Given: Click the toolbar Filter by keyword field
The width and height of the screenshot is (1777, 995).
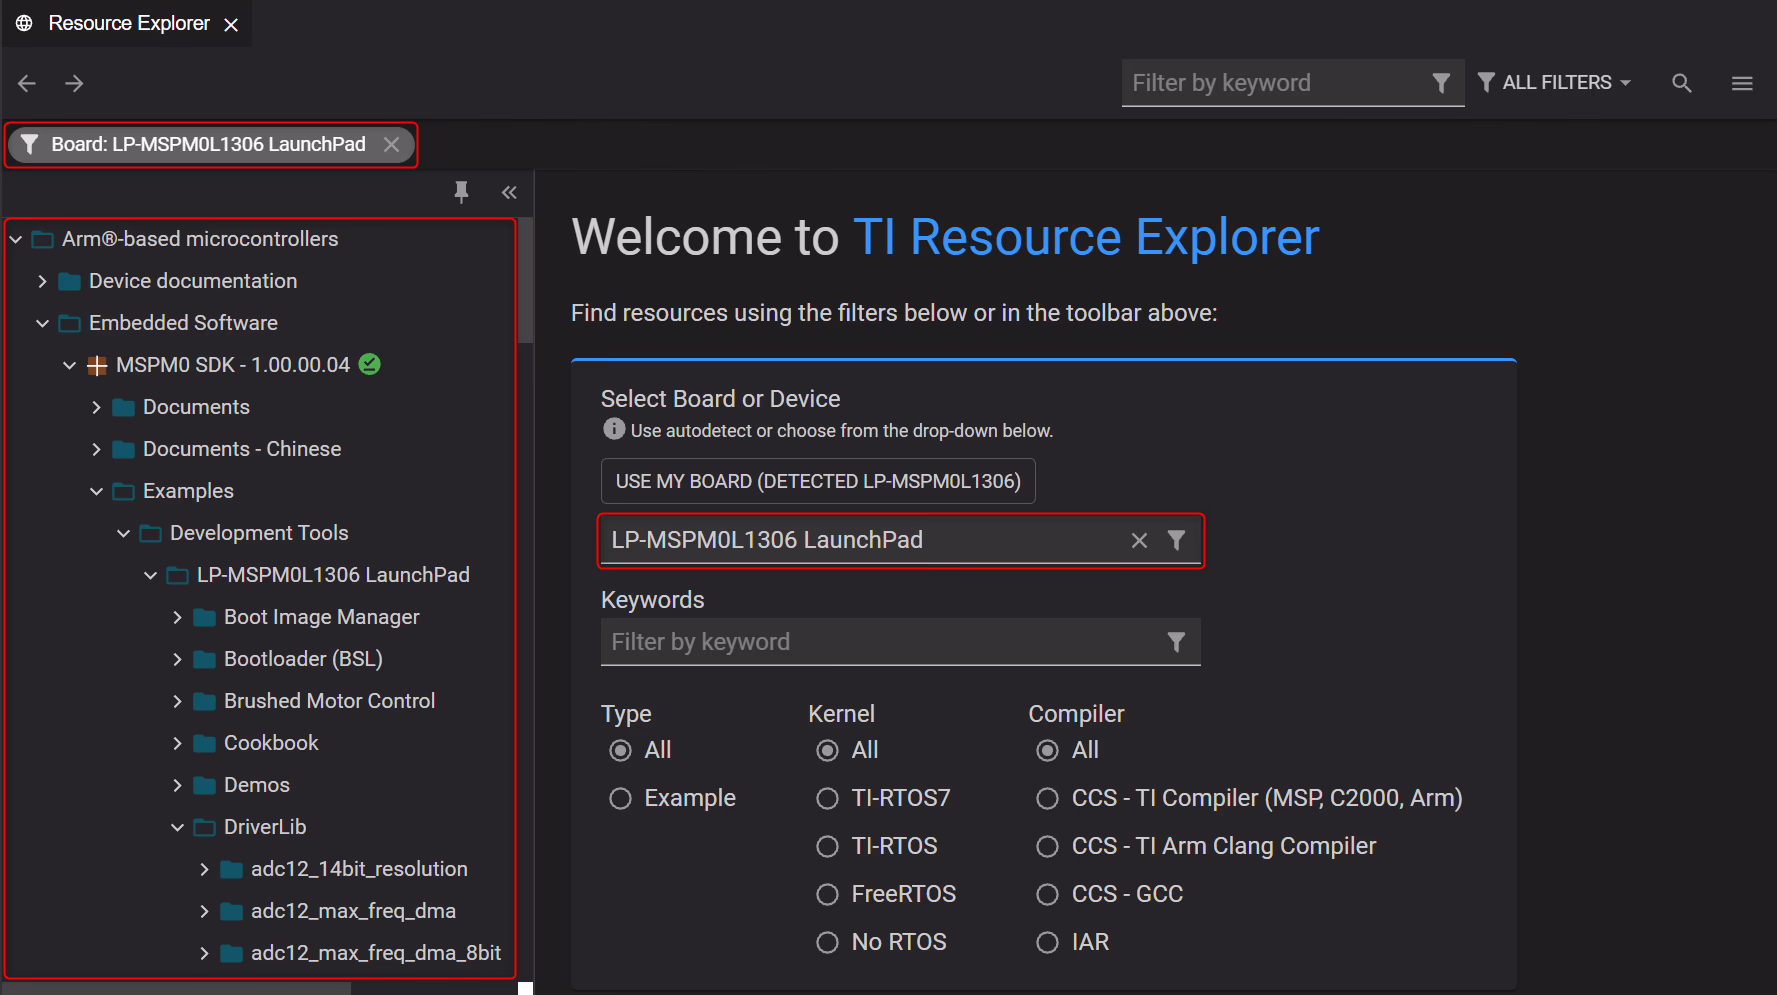Looking at the screenshot, I should [1275, 83].
